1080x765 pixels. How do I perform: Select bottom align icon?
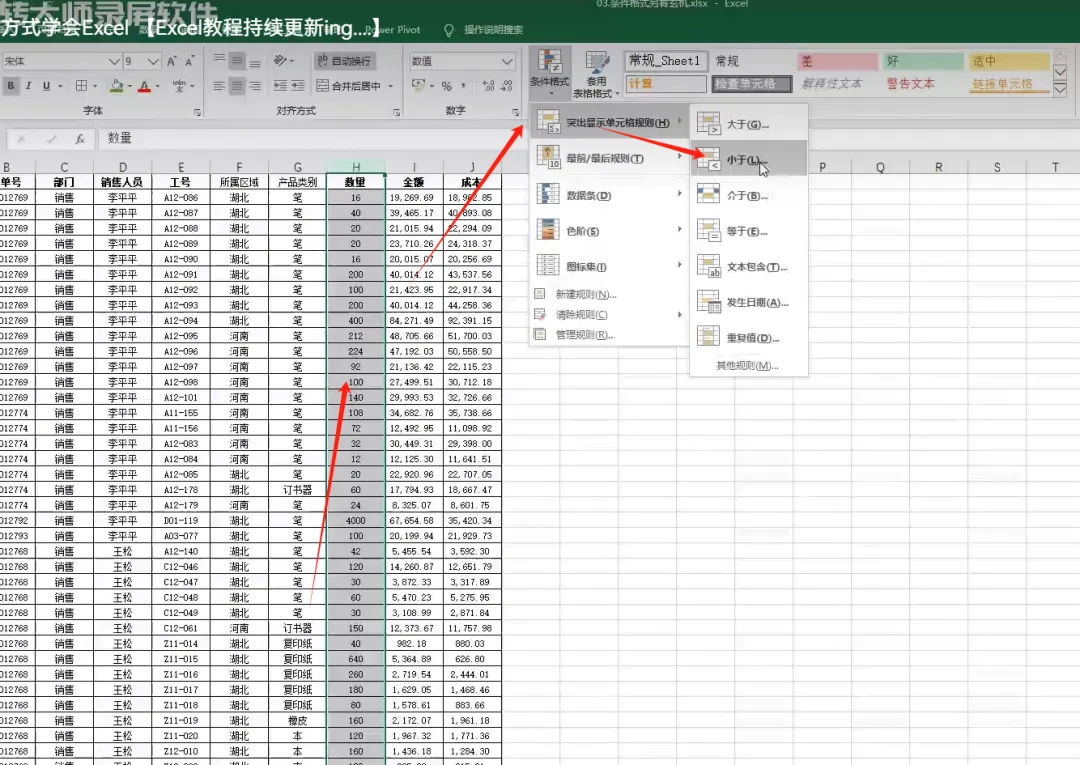tap(255, 61)
